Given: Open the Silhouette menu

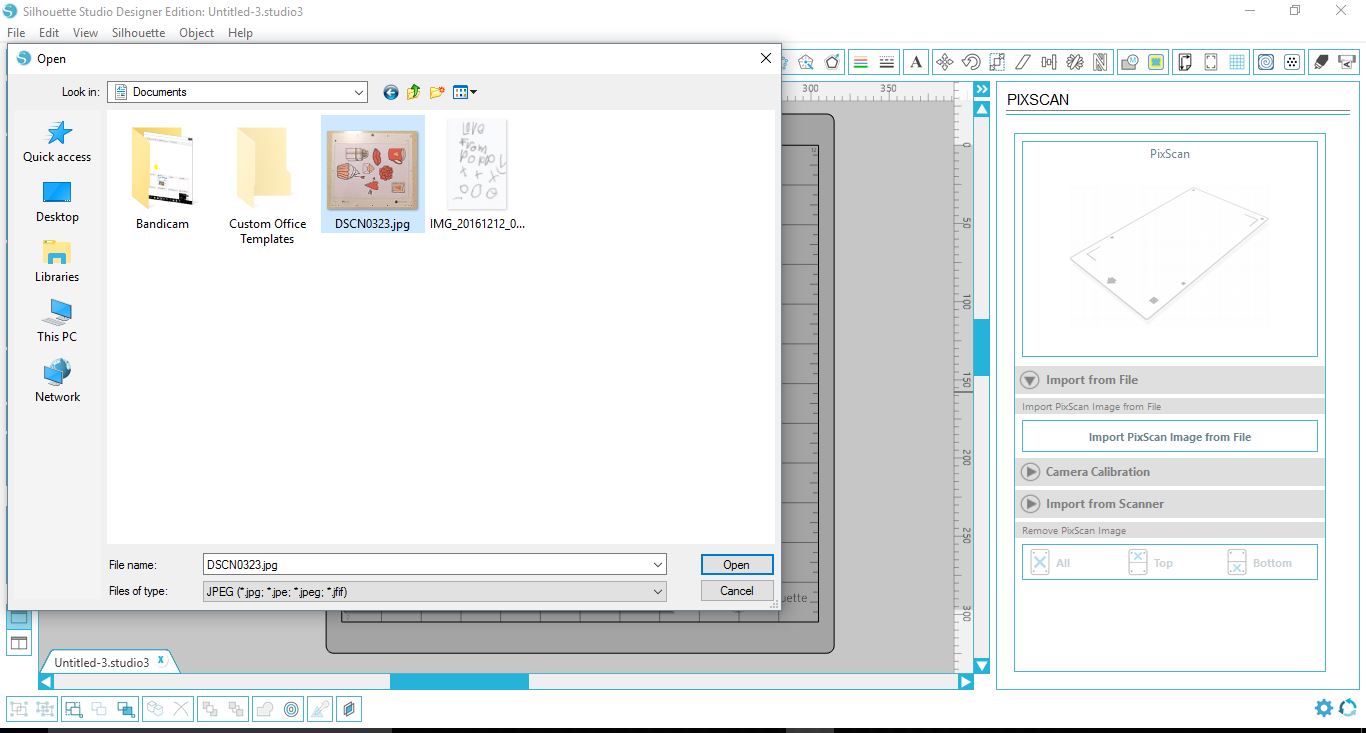Looking at the screenshot, I should [x=138, y=32].
